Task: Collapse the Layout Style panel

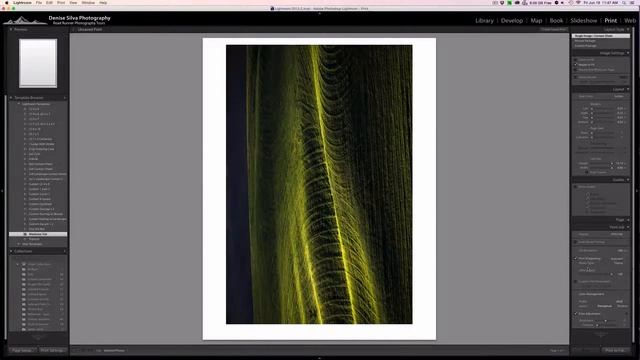Action: (628, 29)
